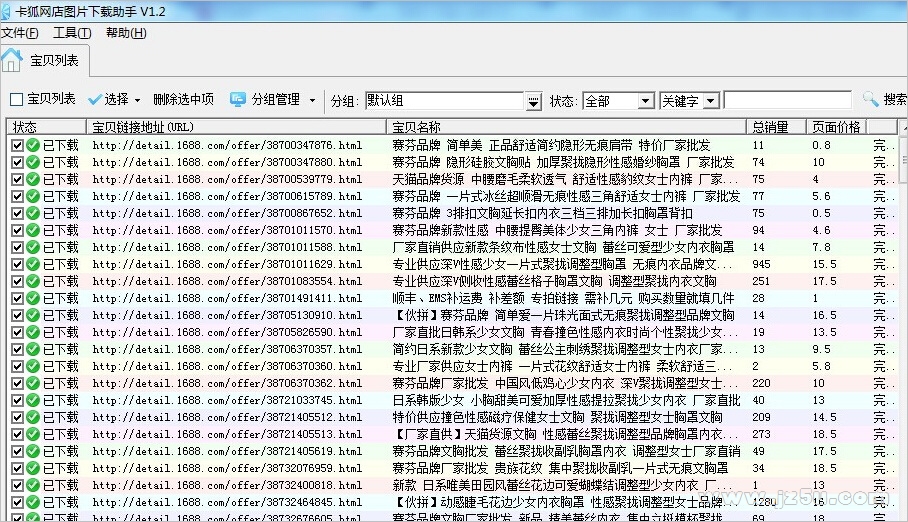Click the magnifier search icon
This screenshot has height=522, width=908.
[x=870, y=99]
